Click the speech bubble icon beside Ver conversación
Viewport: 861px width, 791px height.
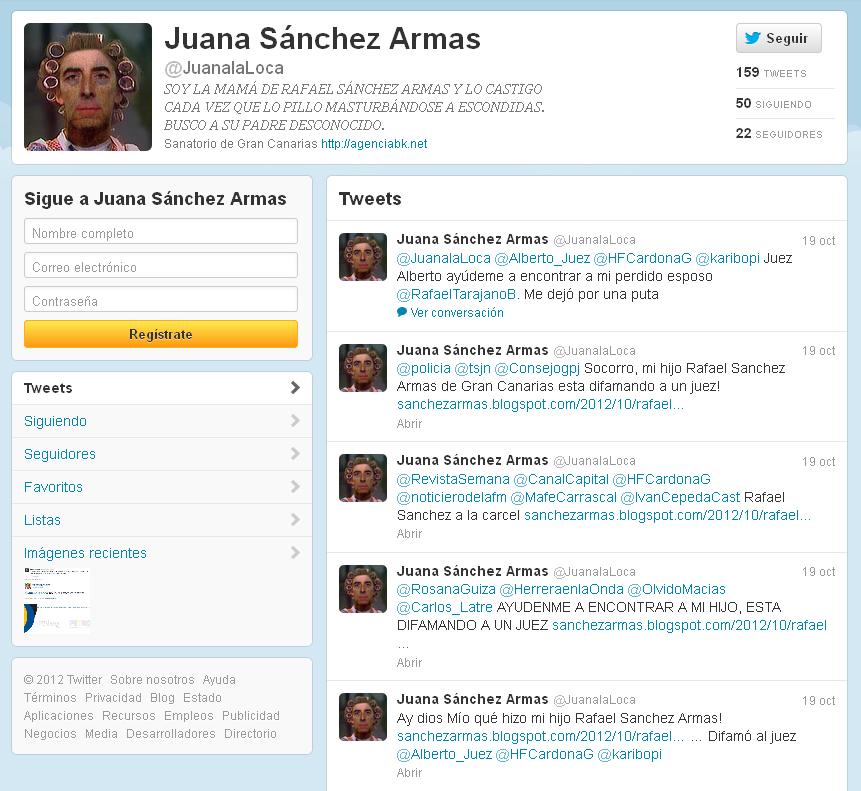402,312
